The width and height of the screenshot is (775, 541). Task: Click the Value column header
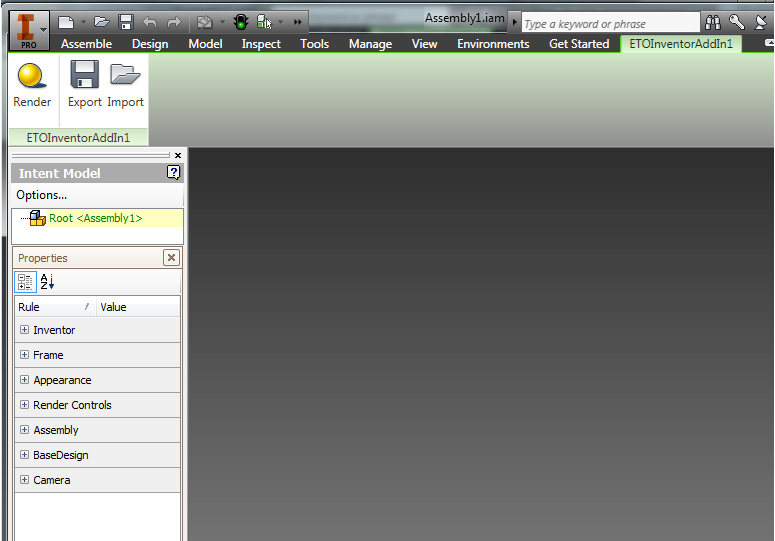coord(138,307)
